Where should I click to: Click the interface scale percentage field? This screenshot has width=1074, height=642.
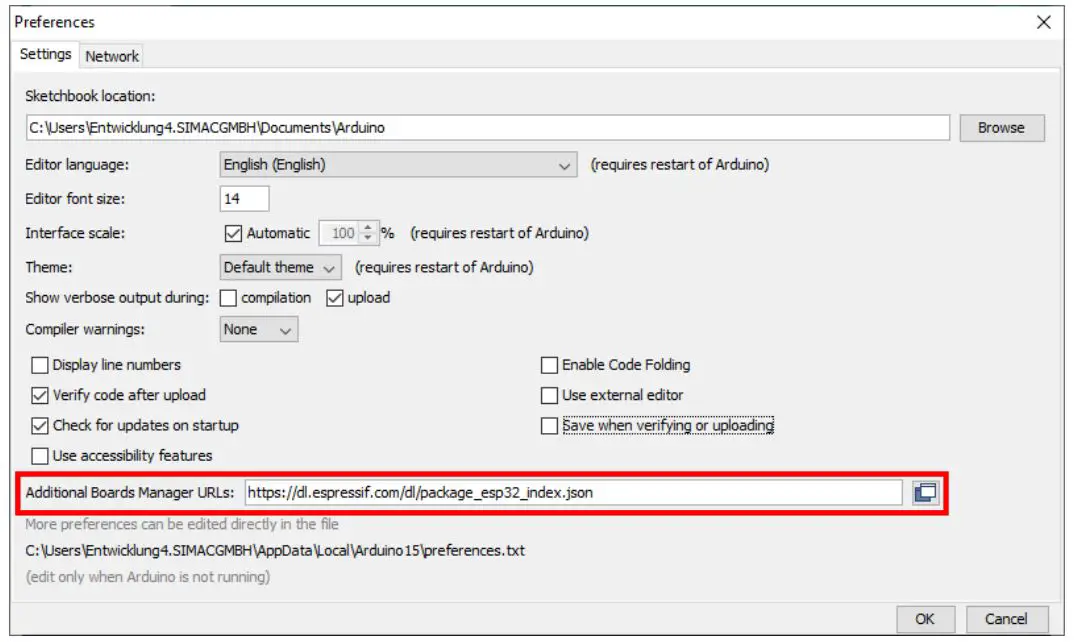340,234
